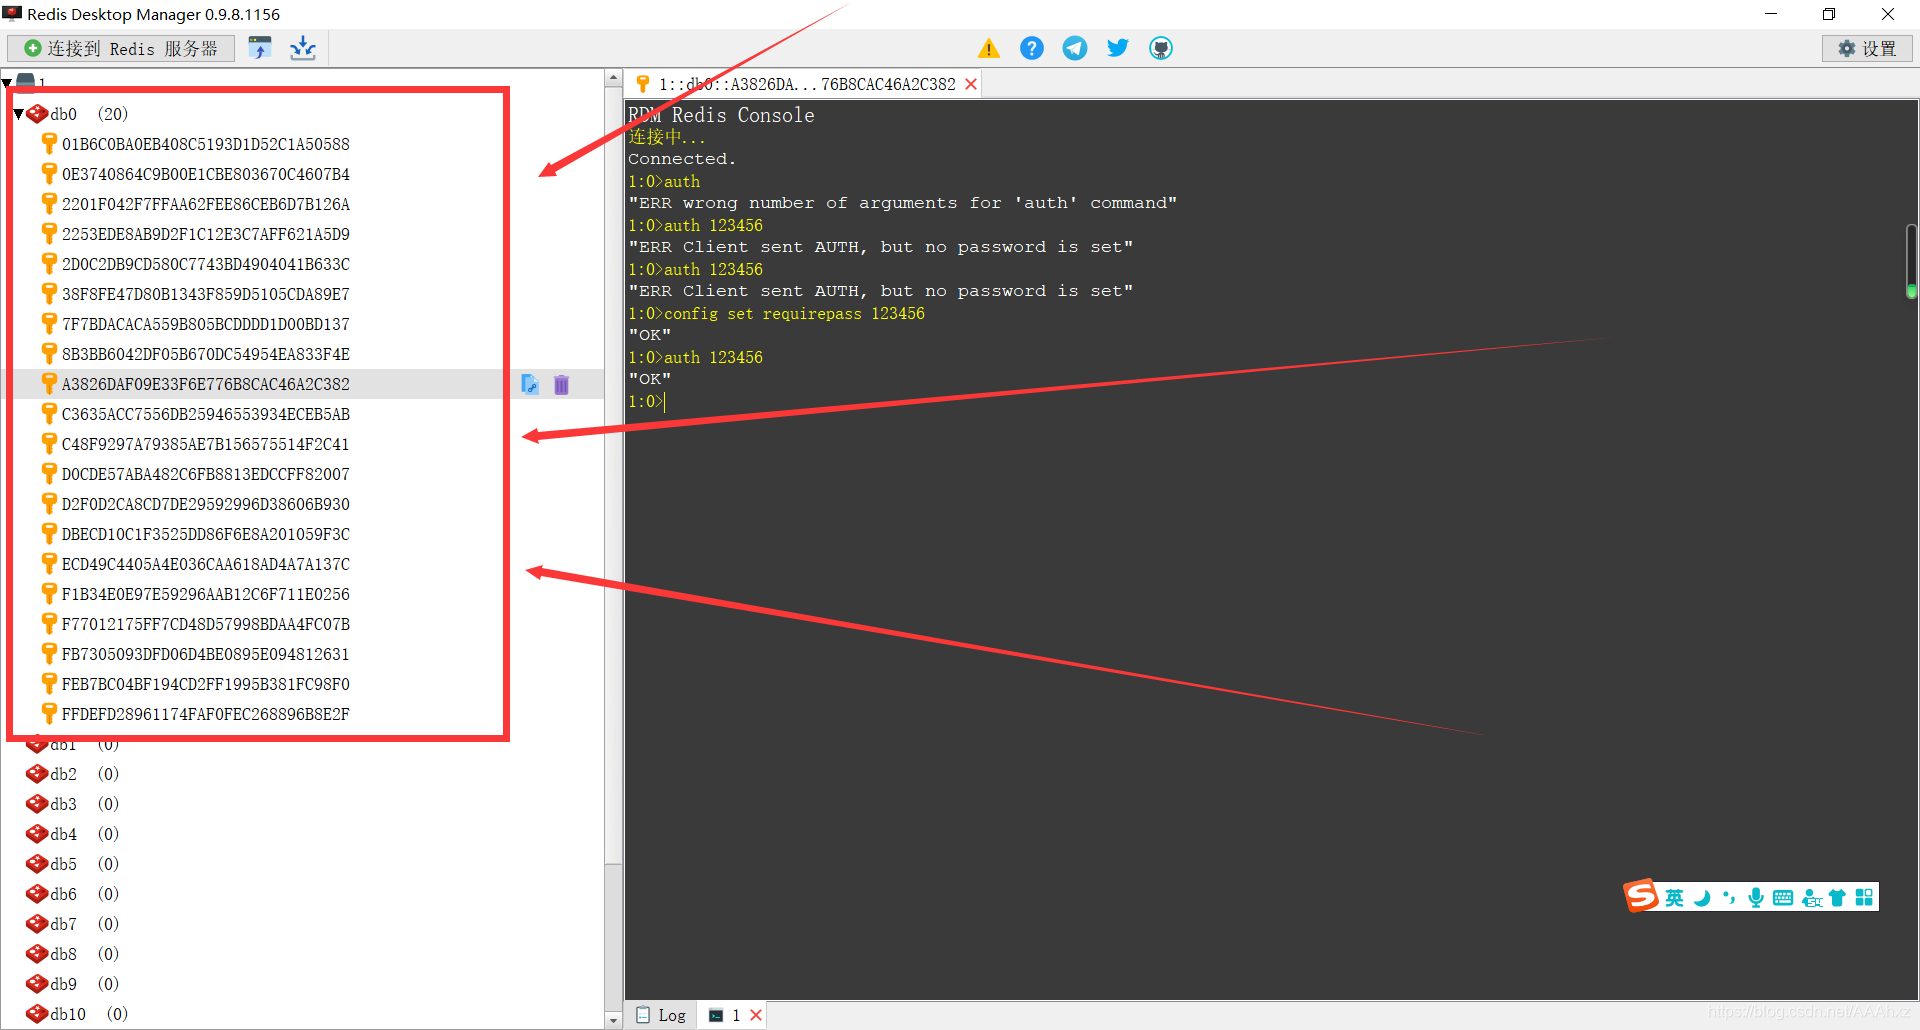This screenshot has width=1920, height=1030.
Task: Select the db9 database node
Action: (72, 984)
